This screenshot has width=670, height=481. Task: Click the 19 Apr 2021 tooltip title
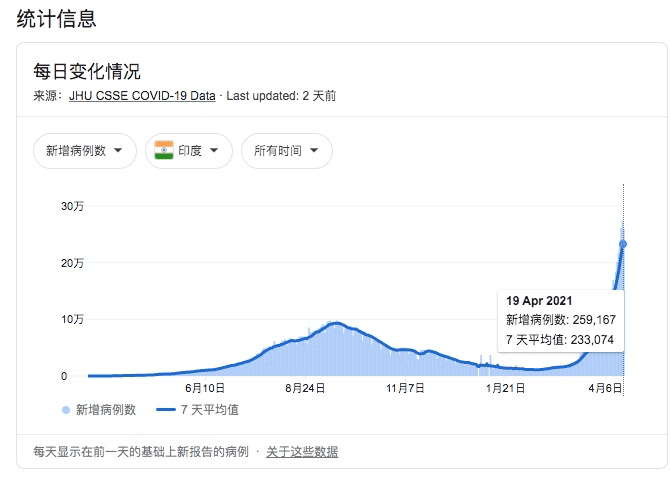coord(539,299)
